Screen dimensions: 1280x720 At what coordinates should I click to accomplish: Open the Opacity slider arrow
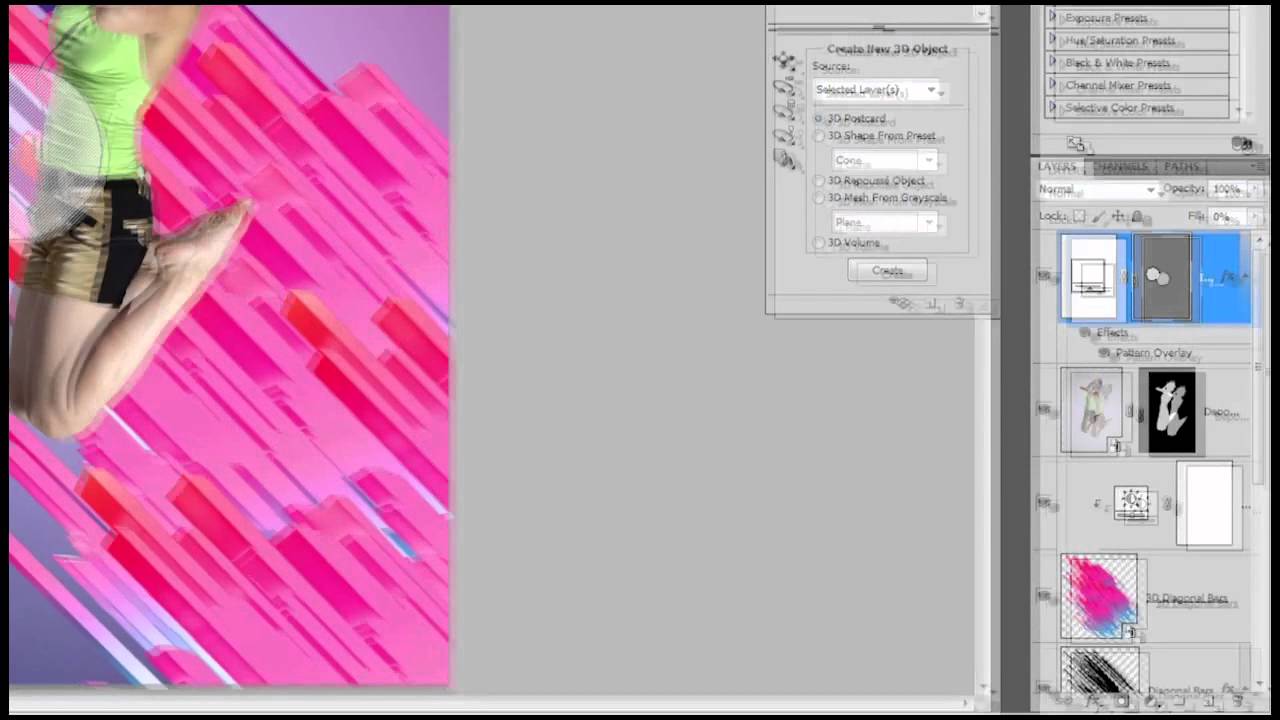pos(1256,189)
